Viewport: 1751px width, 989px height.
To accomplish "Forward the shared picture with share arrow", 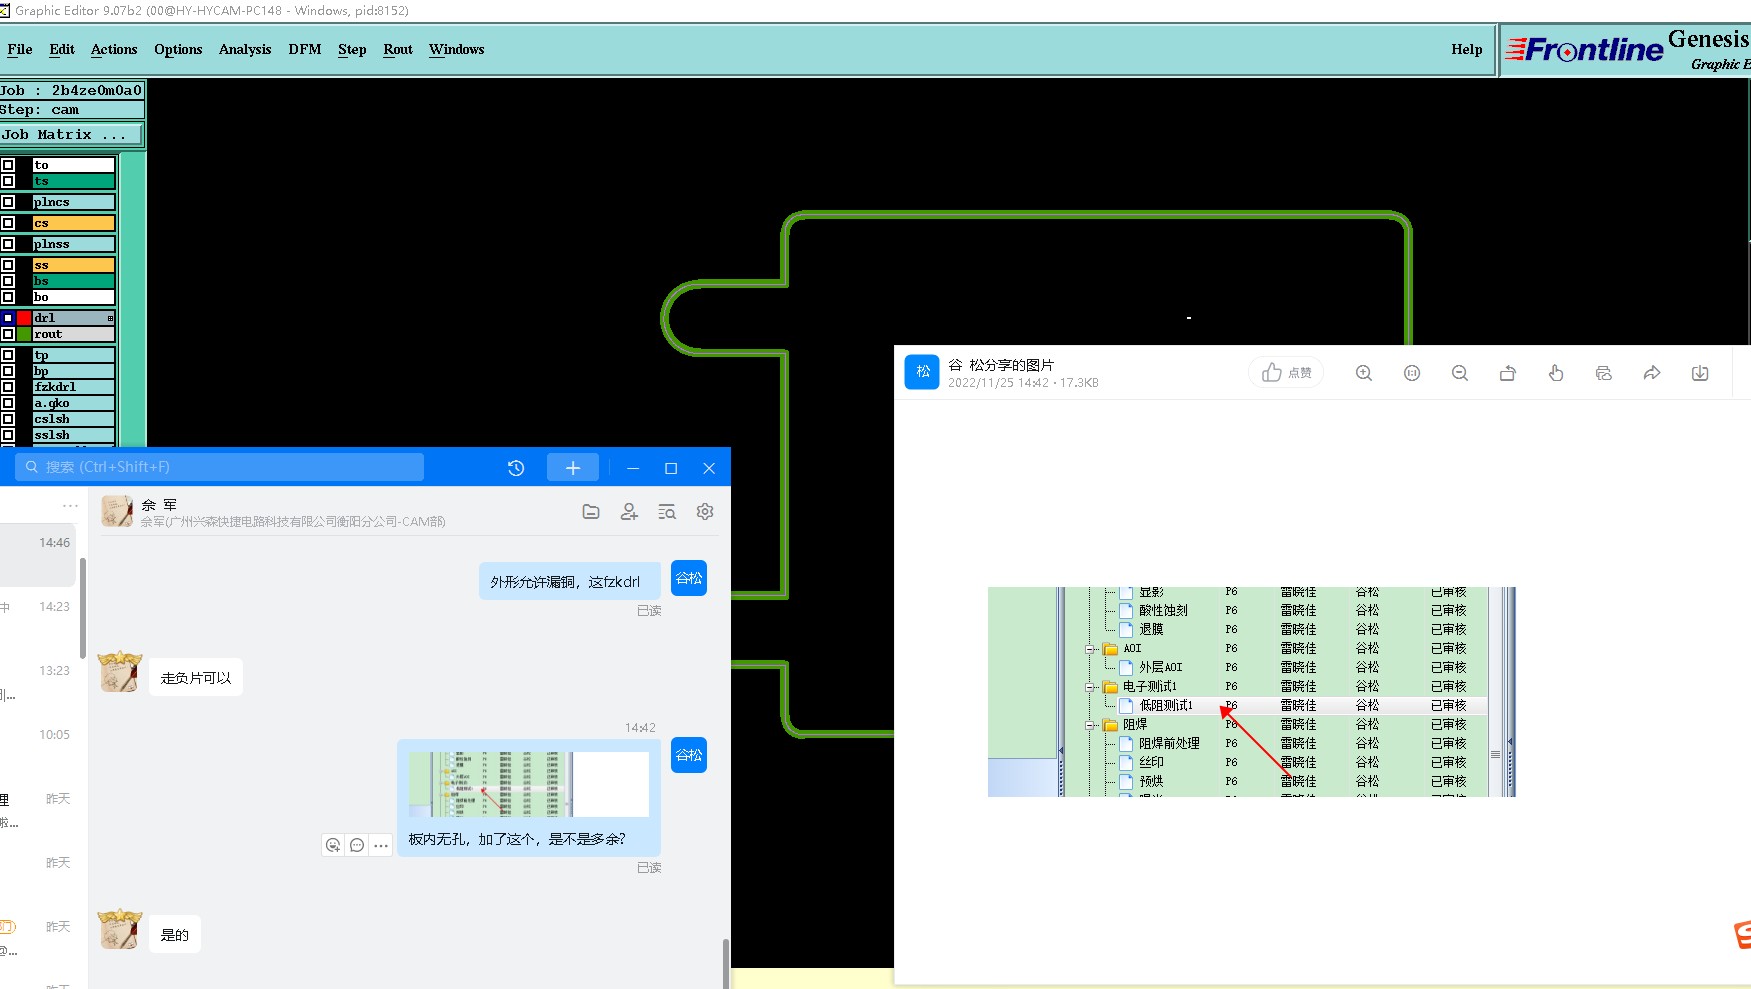I will pos(1652,373).
